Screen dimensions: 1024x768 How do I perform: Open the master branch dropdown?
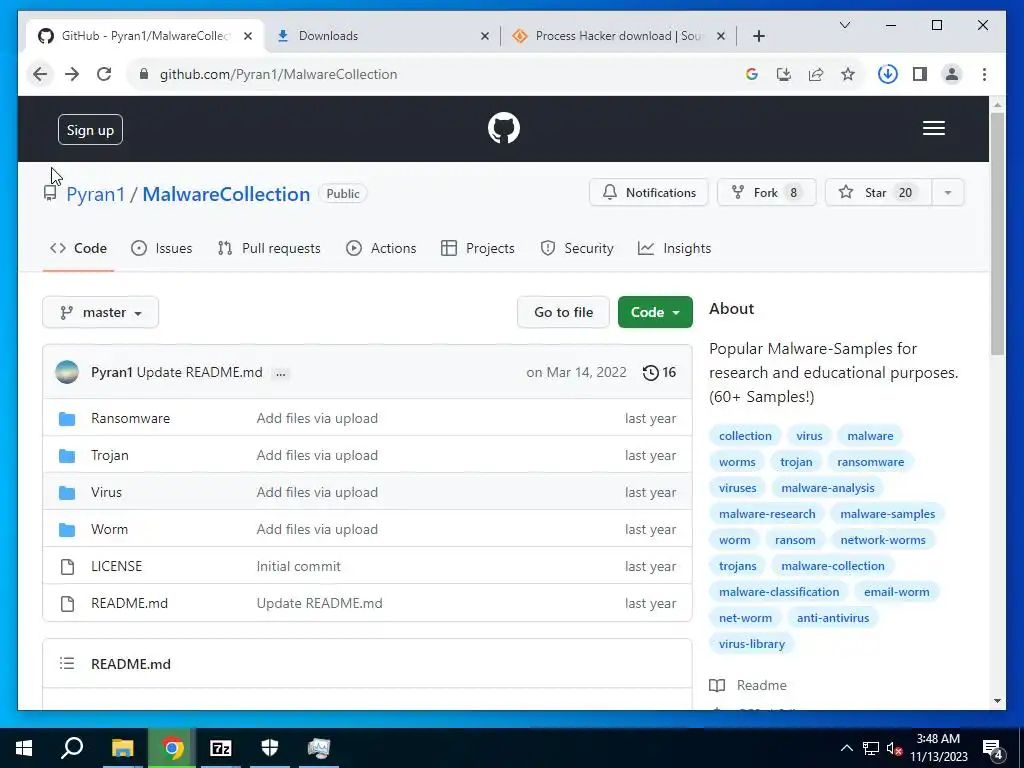click(x=101, y=312)
